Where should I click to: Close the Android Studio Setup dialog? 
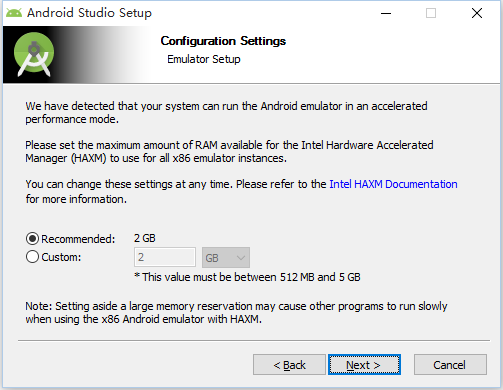(477, 13)
